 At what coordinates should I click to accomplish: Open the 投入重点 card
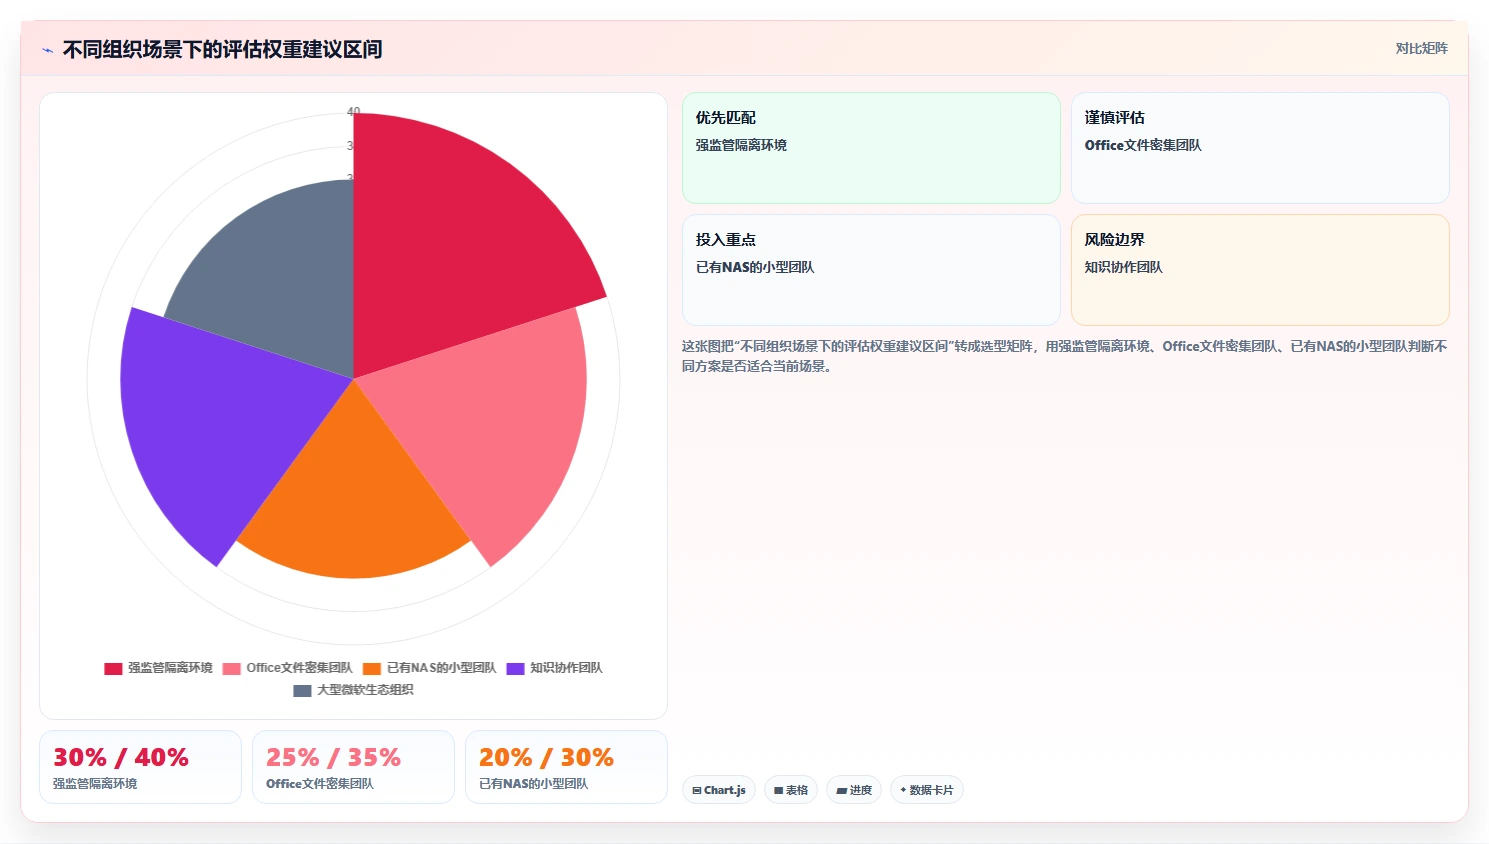(x=871, y=270)
